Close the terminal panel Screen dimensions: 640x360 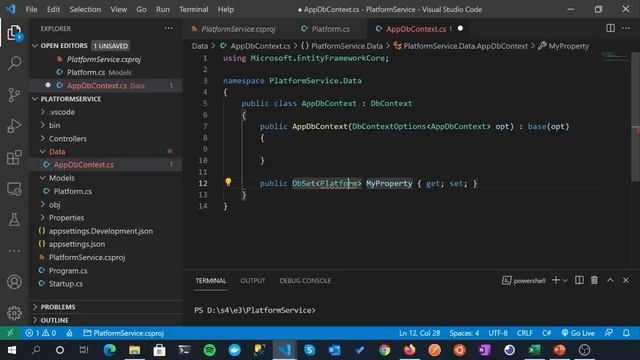(x=626, y=280)
